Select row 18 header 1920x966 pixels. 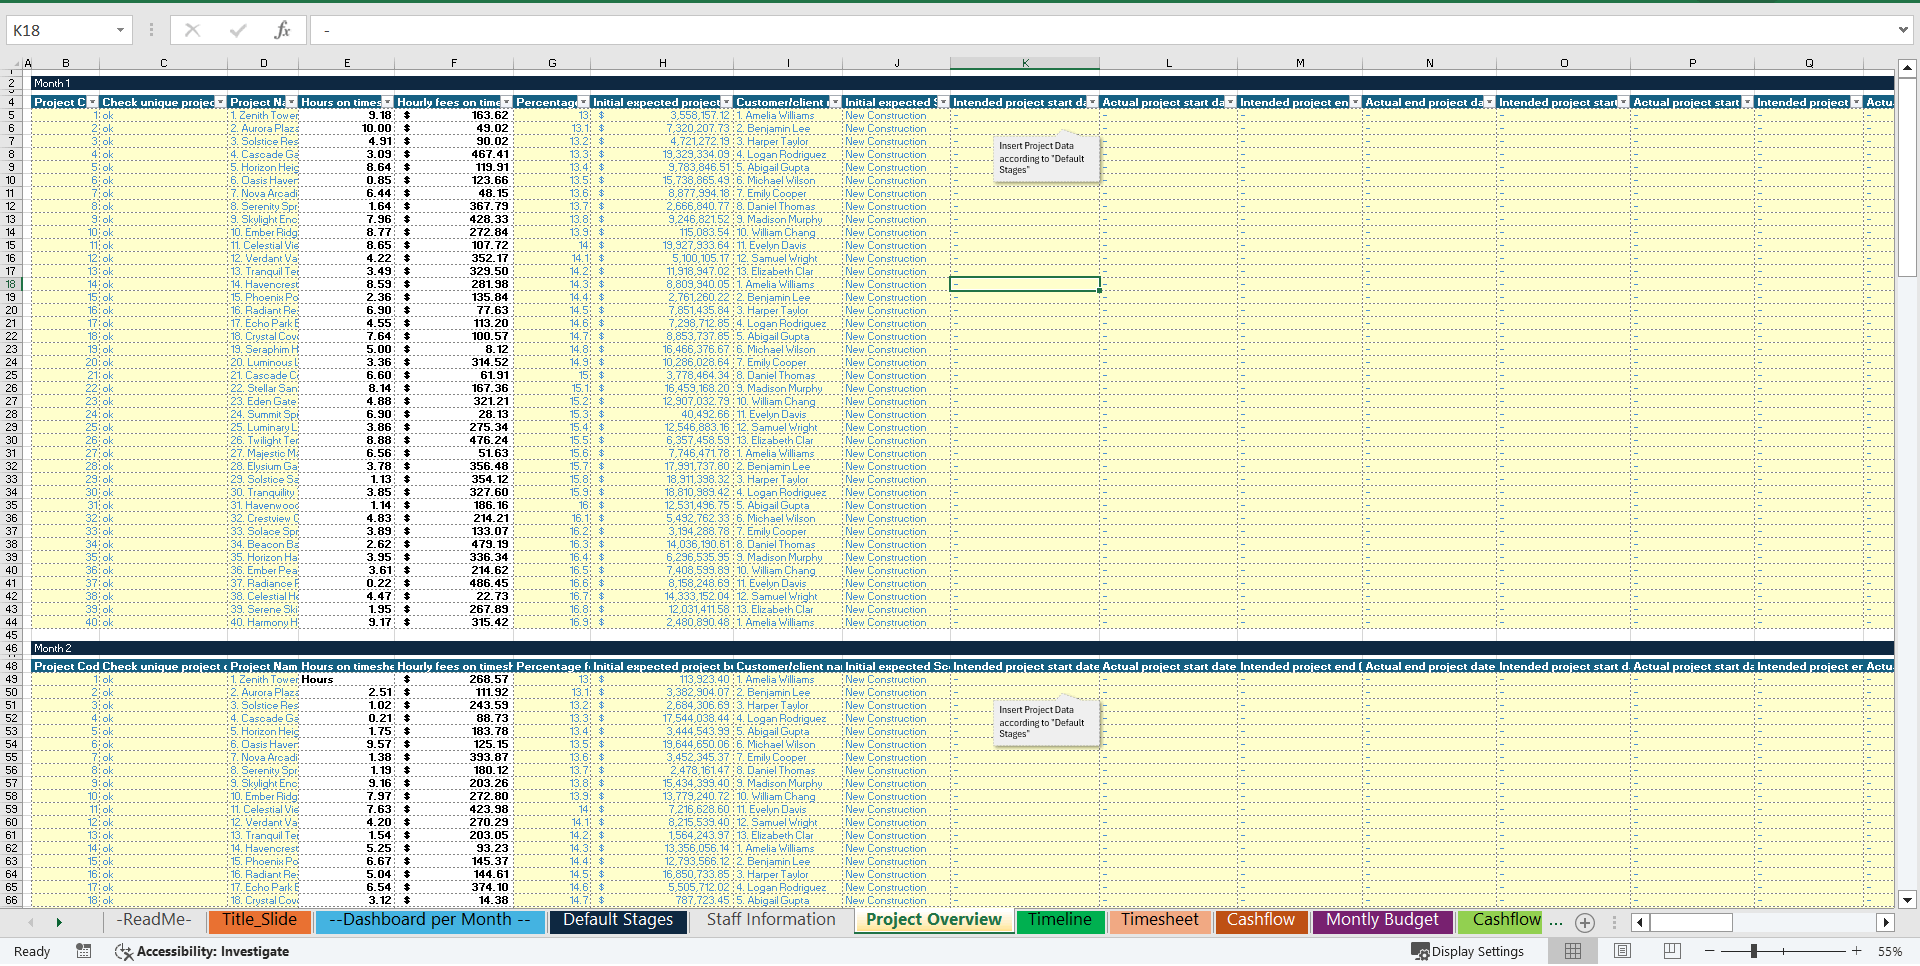coord(10,284)
